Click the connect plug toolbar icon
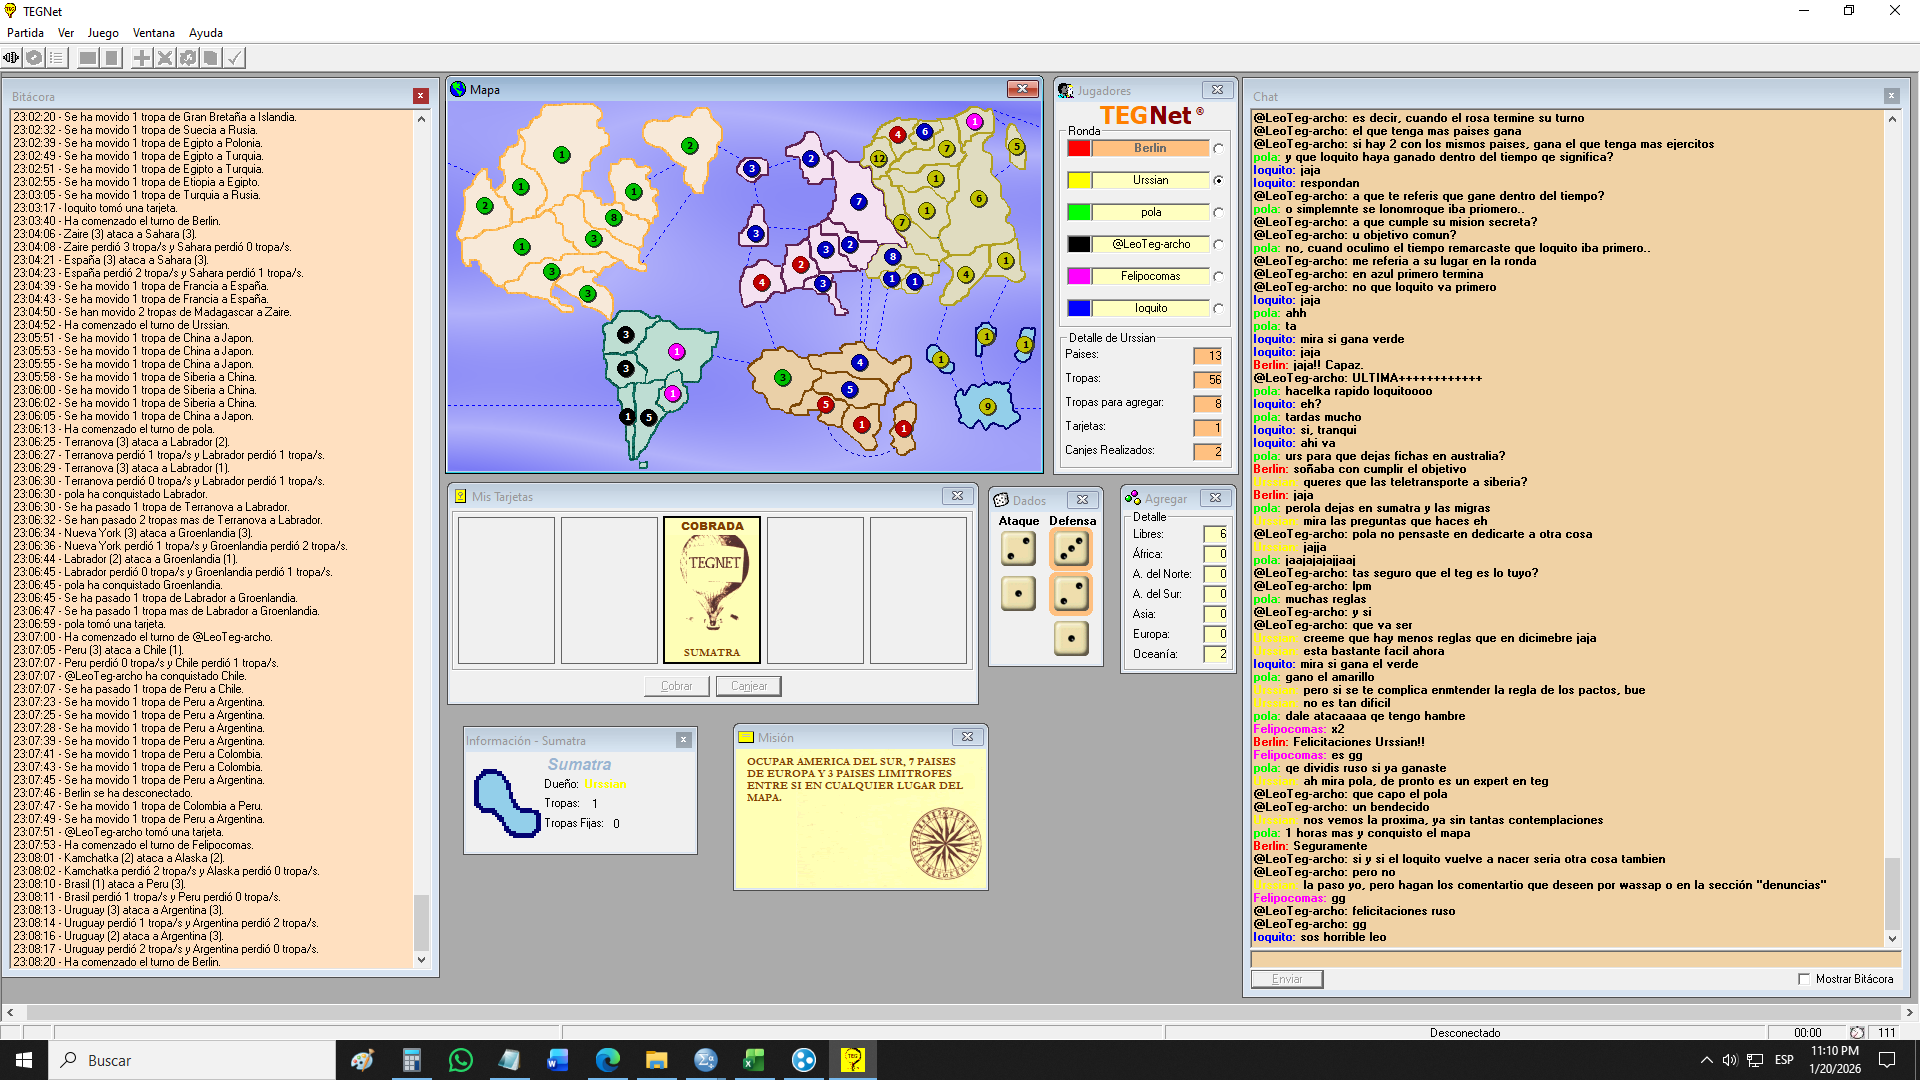The height and width of the screenshot is (1080, 1920). click(11, 58)
